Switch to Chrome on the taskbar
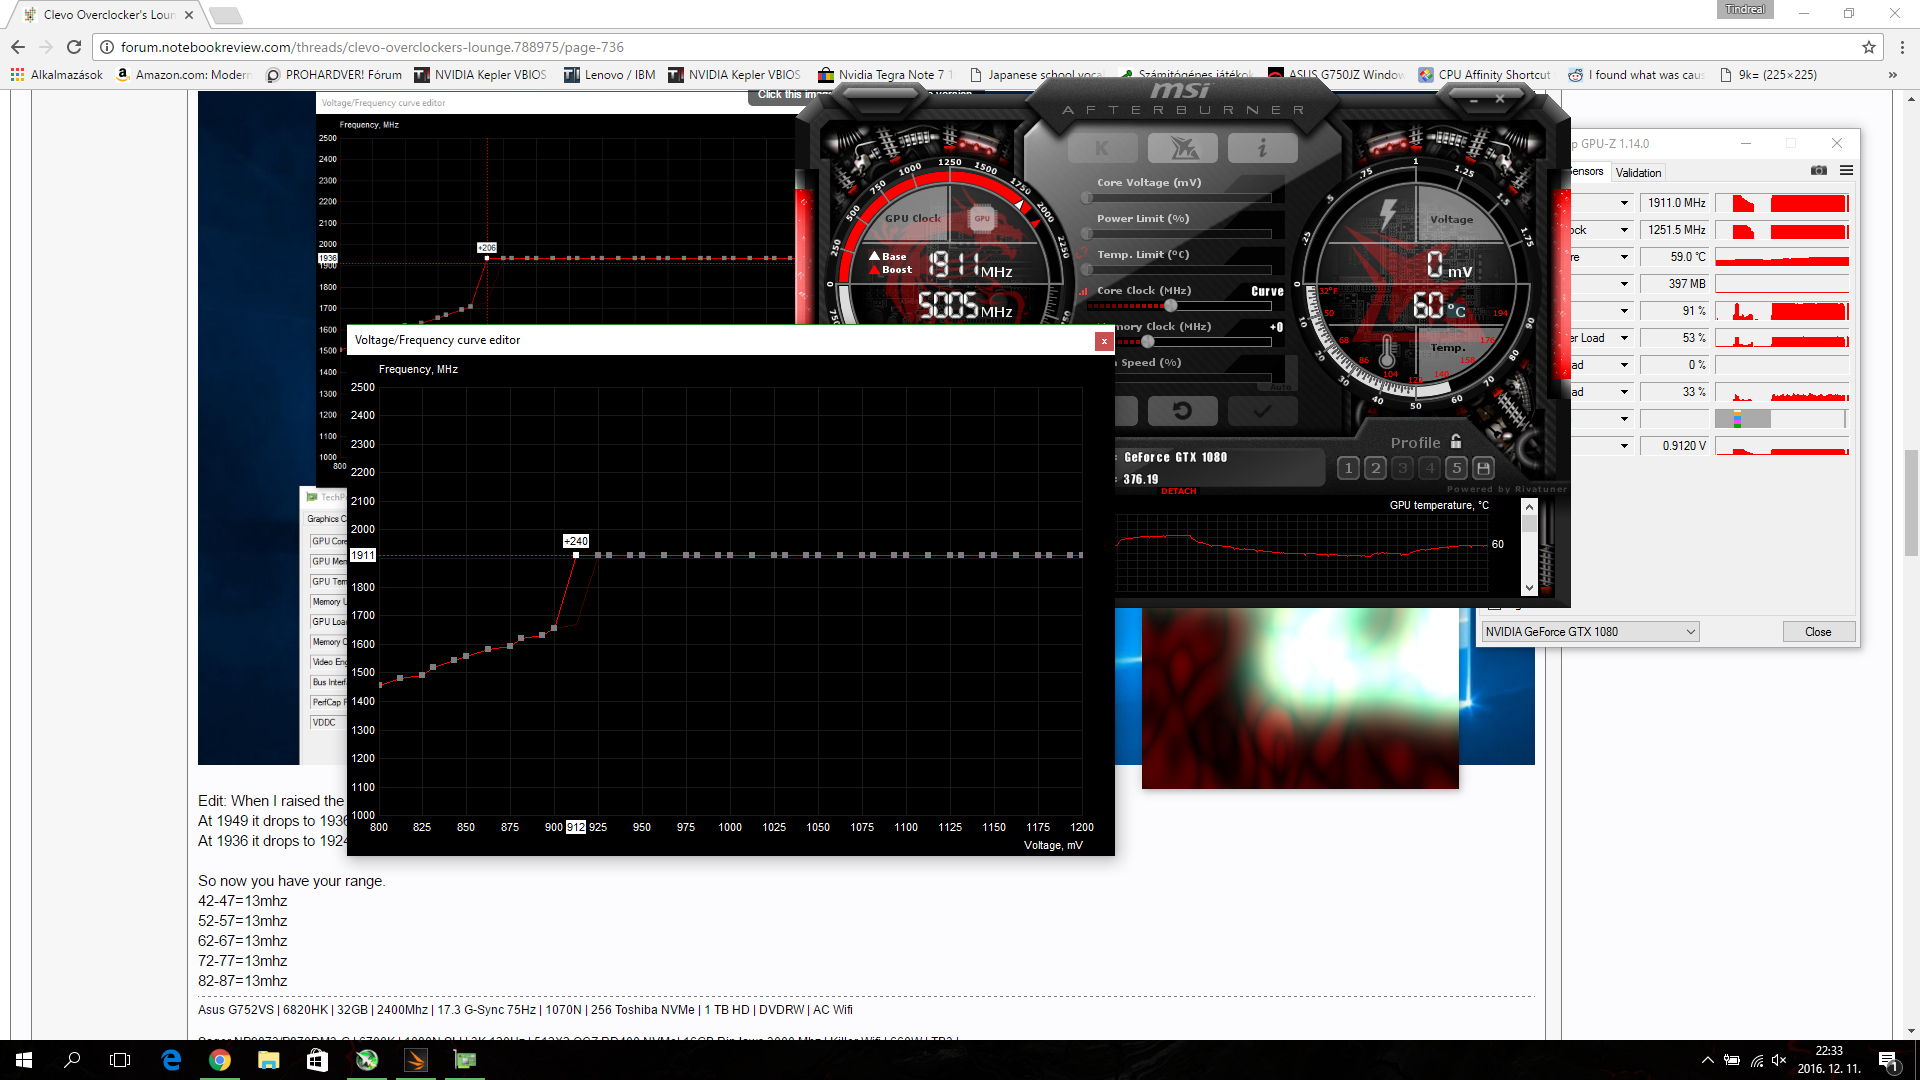 (220, 1060)
